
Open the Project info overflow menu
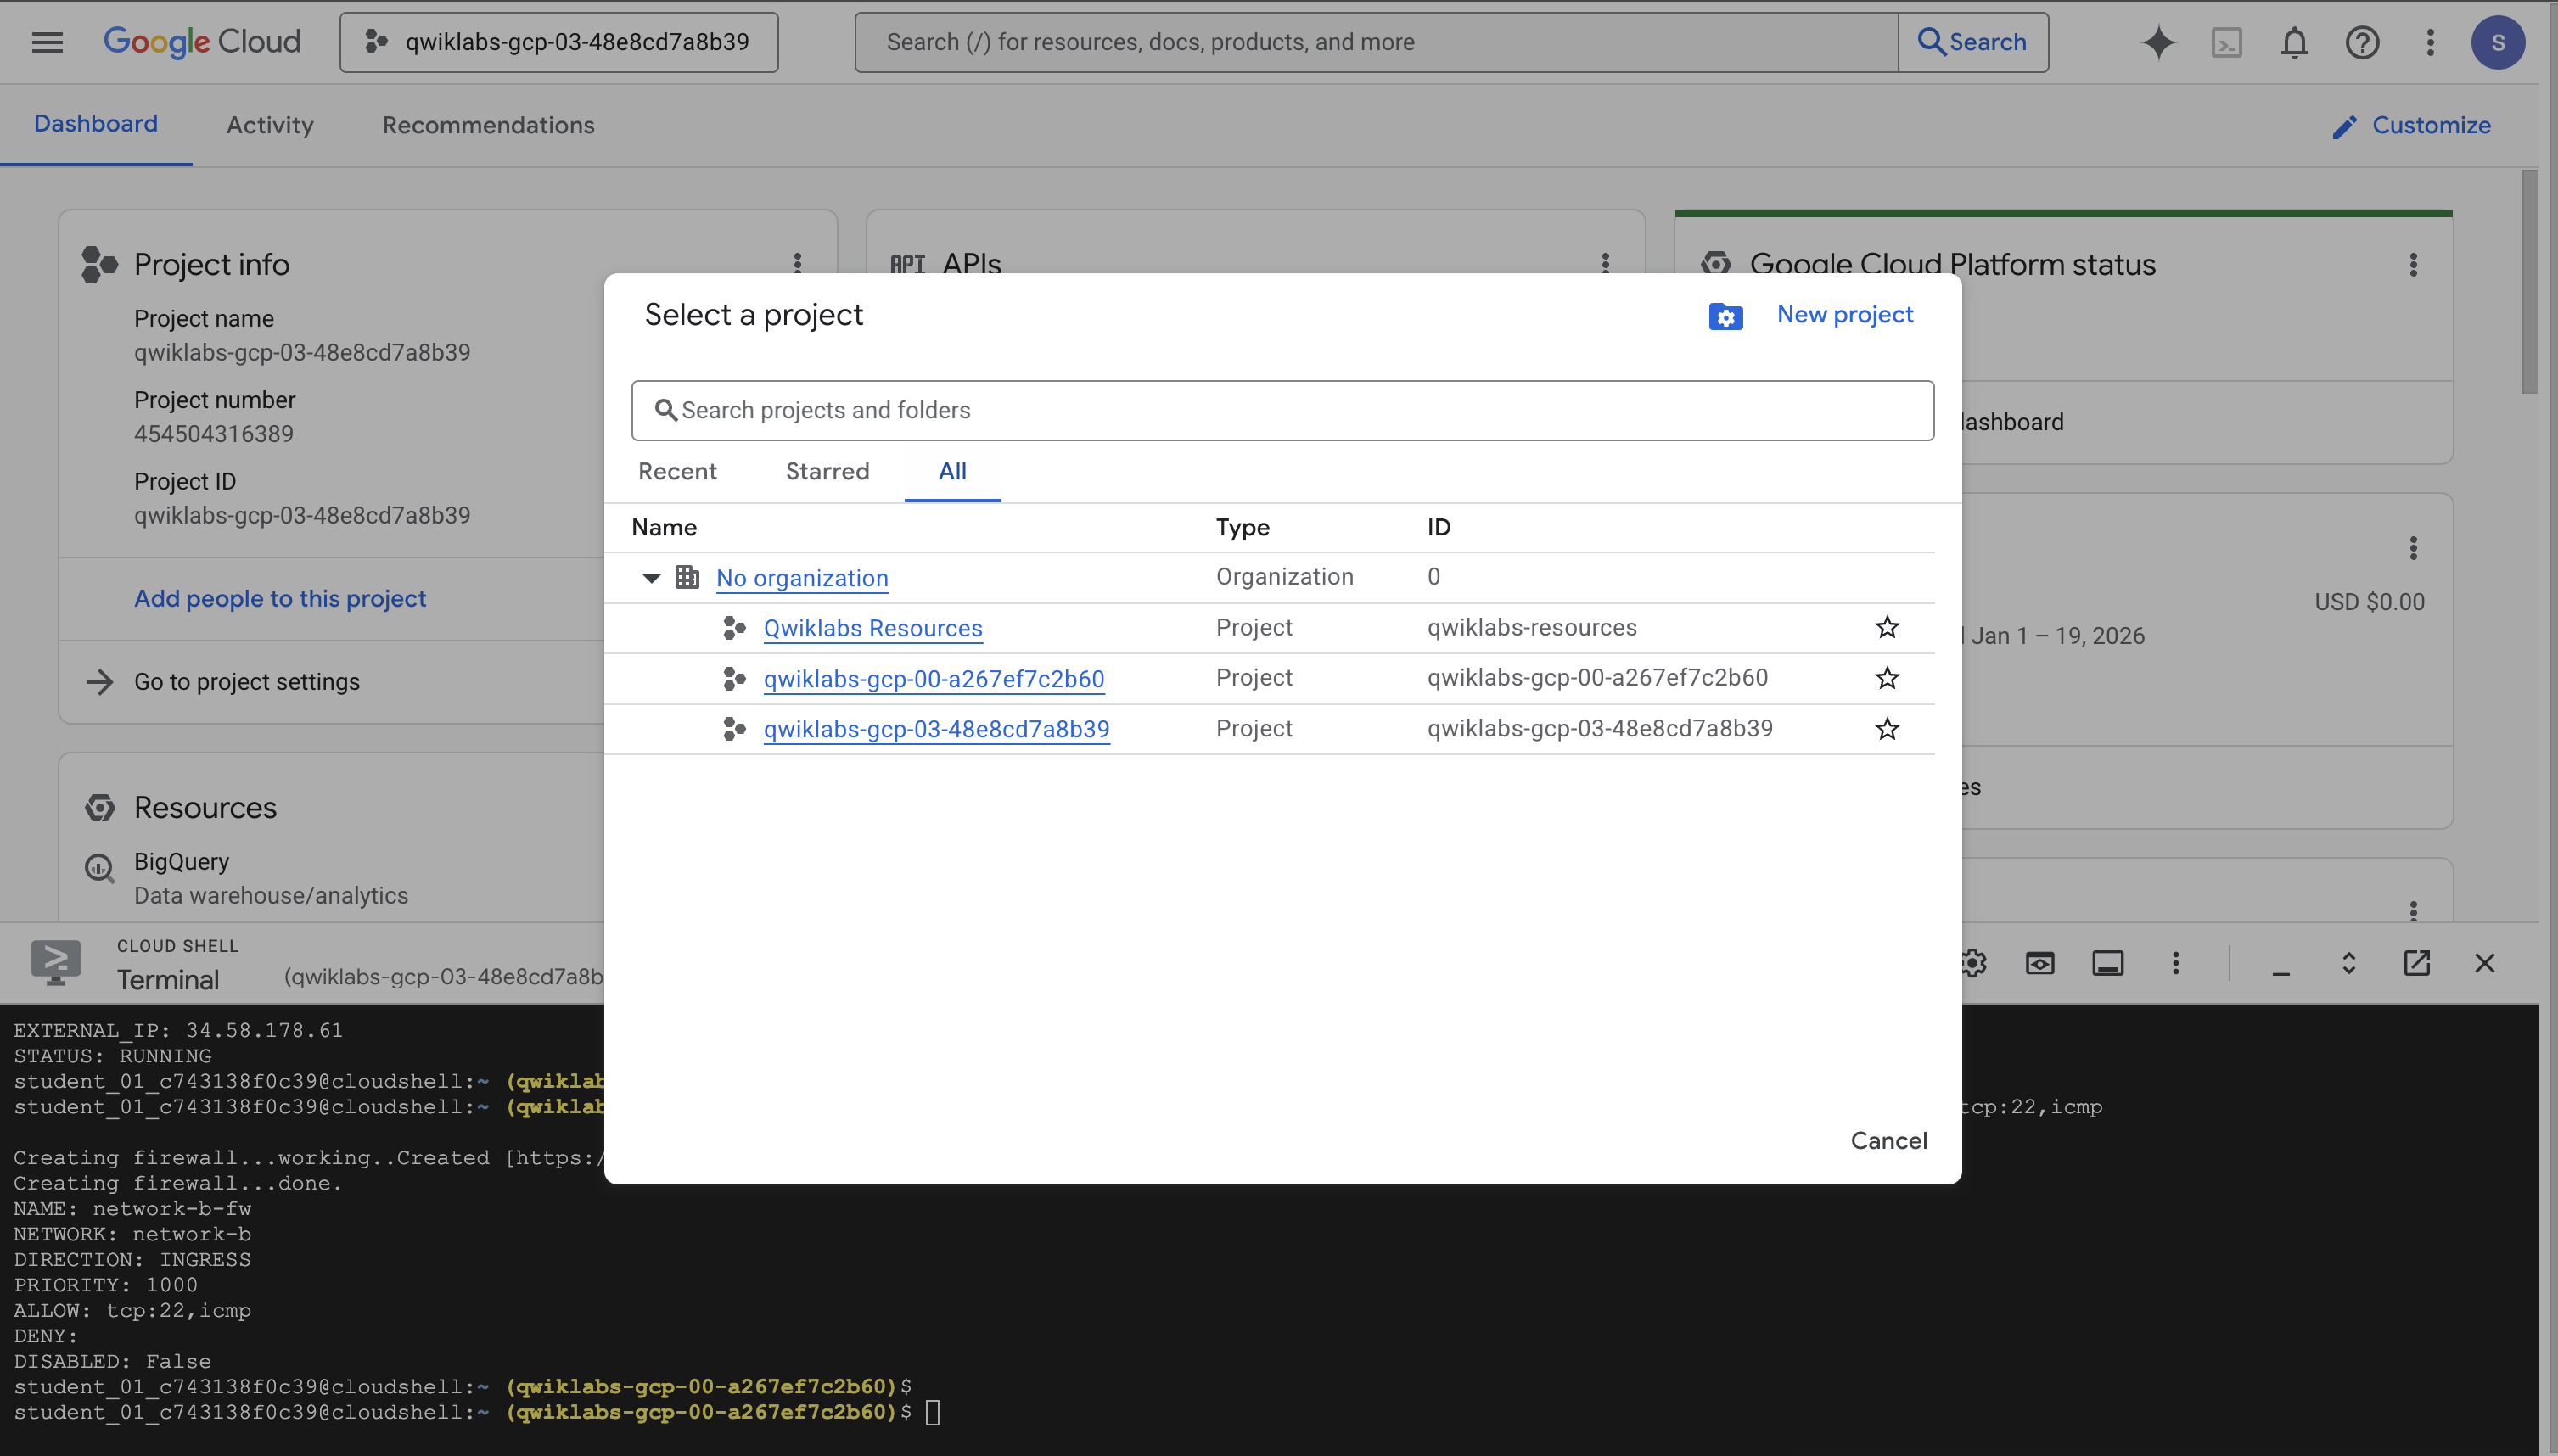click(x=798, y=264)
